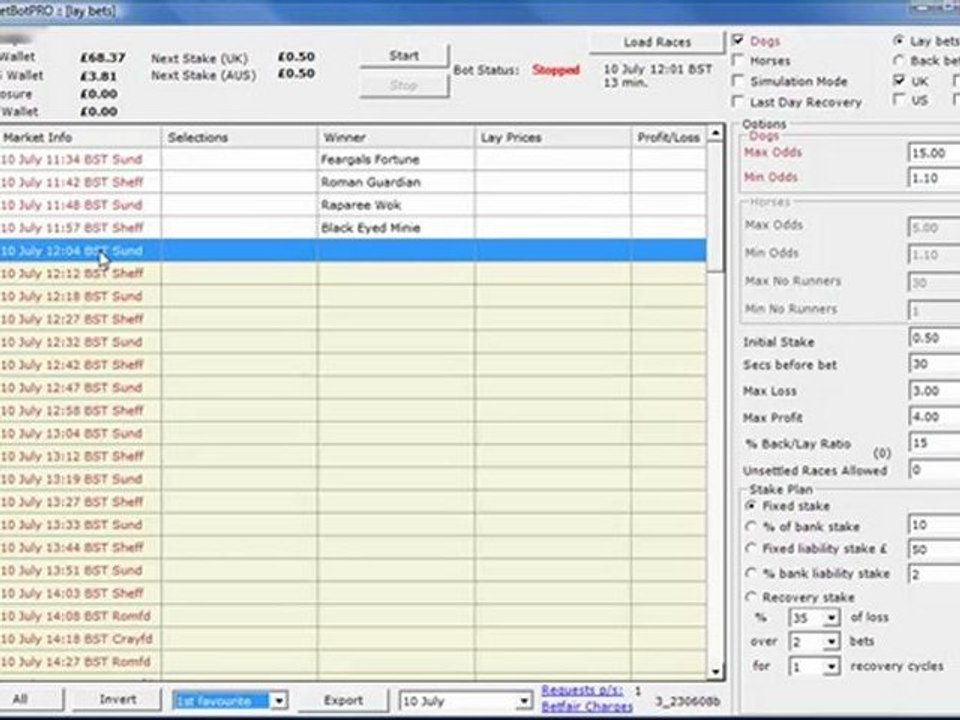The height and width of the screenshot is (720, 960).
Task: Select the 10 July 14:27 BST Romfd row
Action: click(353, 661)
